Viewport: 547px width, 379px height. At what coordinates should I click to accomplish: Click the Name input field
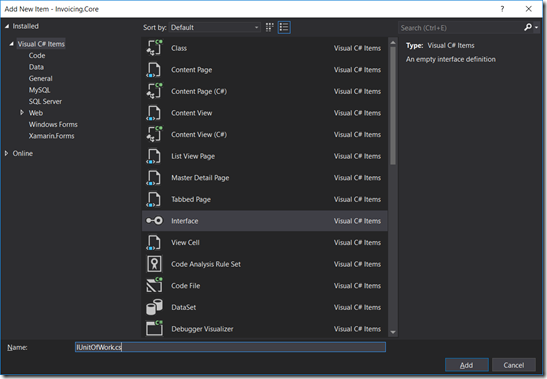(230, 347)
